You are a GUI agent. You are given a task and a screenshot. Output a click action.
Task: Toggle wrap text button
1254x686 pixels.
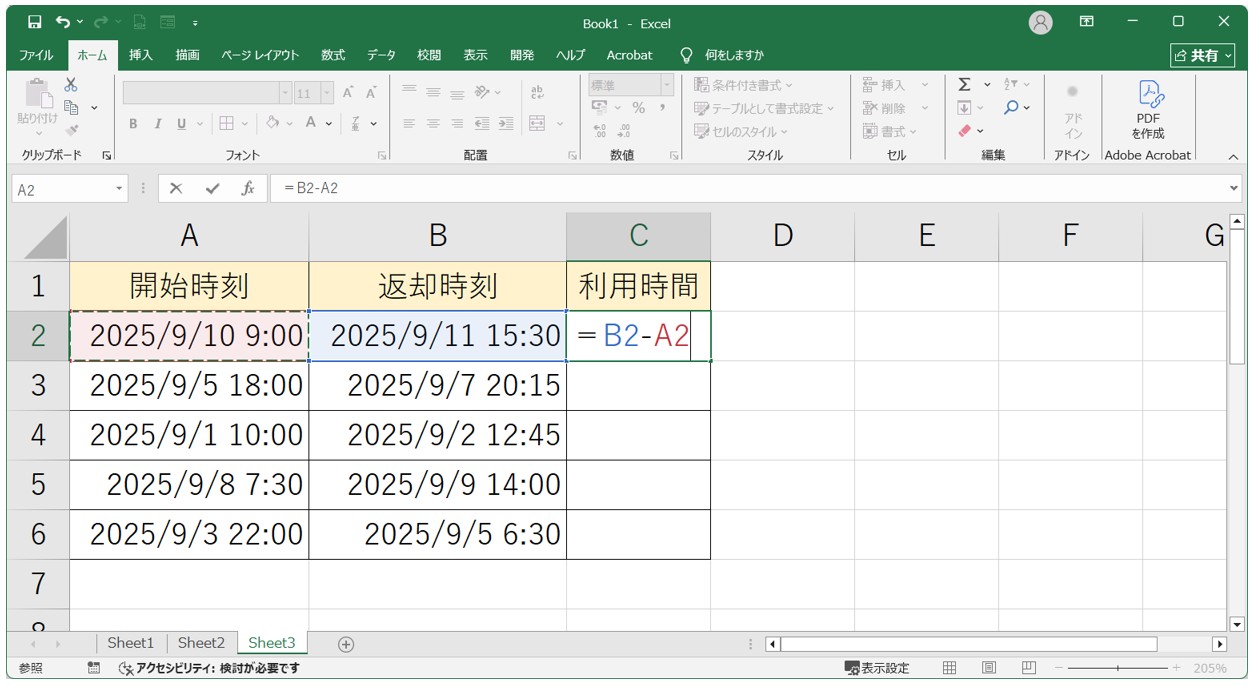(x=537, y=92)
